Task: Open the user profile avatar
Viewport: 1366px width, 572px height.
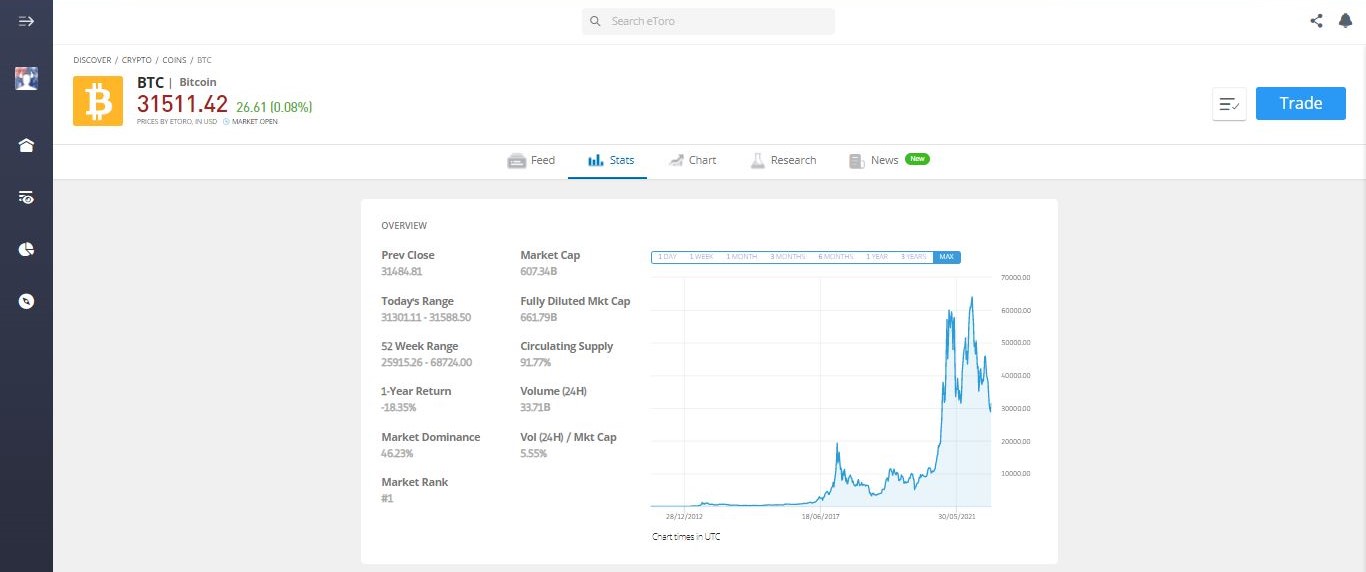Action: (26, 79)
